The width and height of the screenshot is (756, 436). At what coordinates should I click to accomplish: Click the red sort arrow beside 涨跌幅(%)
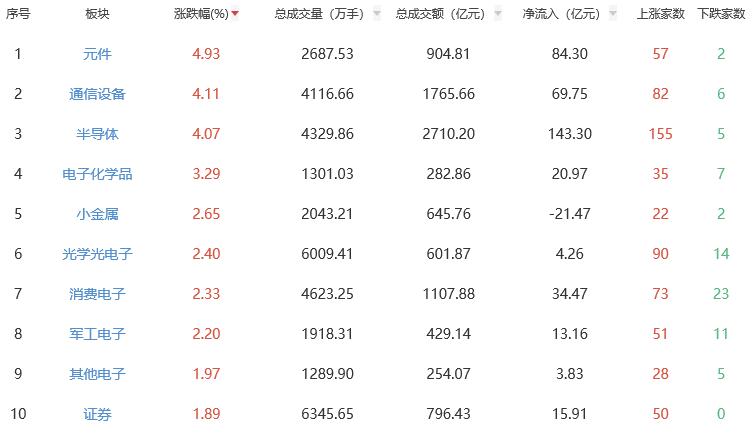[235, 15]
